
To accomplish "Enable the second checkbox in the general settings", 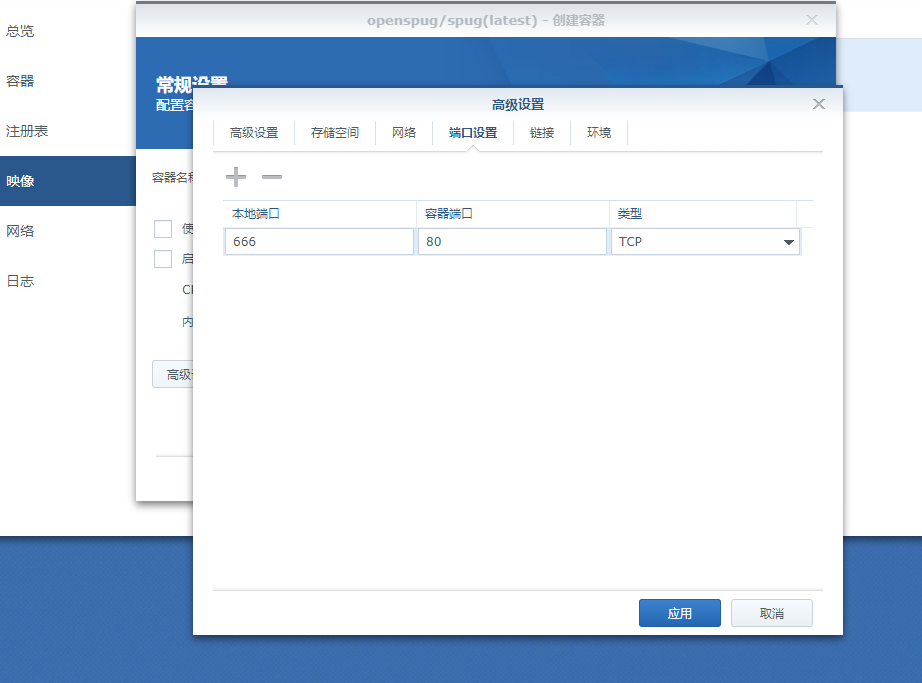I will click(x=163, y=259).
